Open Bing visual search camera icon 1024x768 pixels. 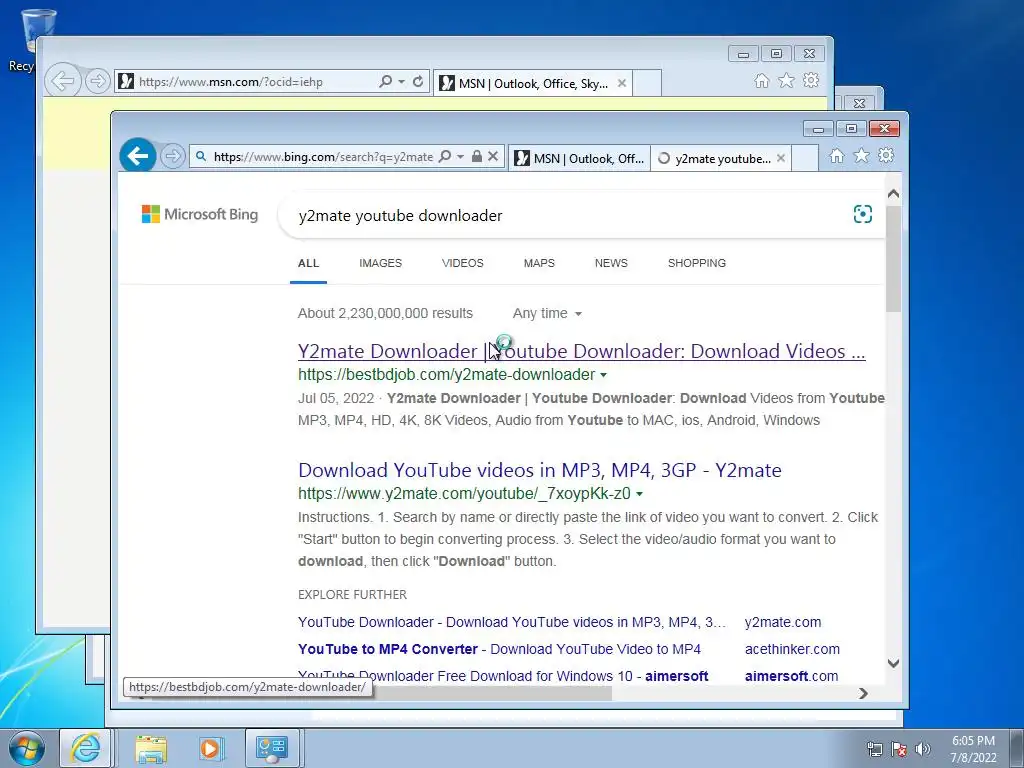coord(863,214)
